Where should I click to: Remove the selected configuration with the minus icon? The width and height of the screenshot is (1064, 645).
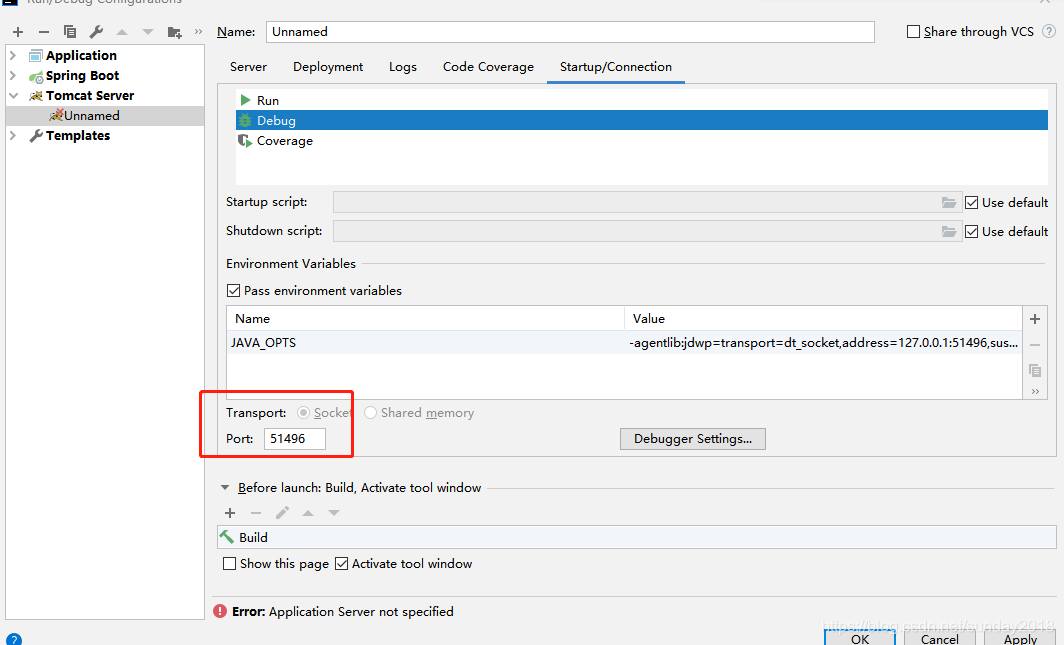tap(44, 32)
